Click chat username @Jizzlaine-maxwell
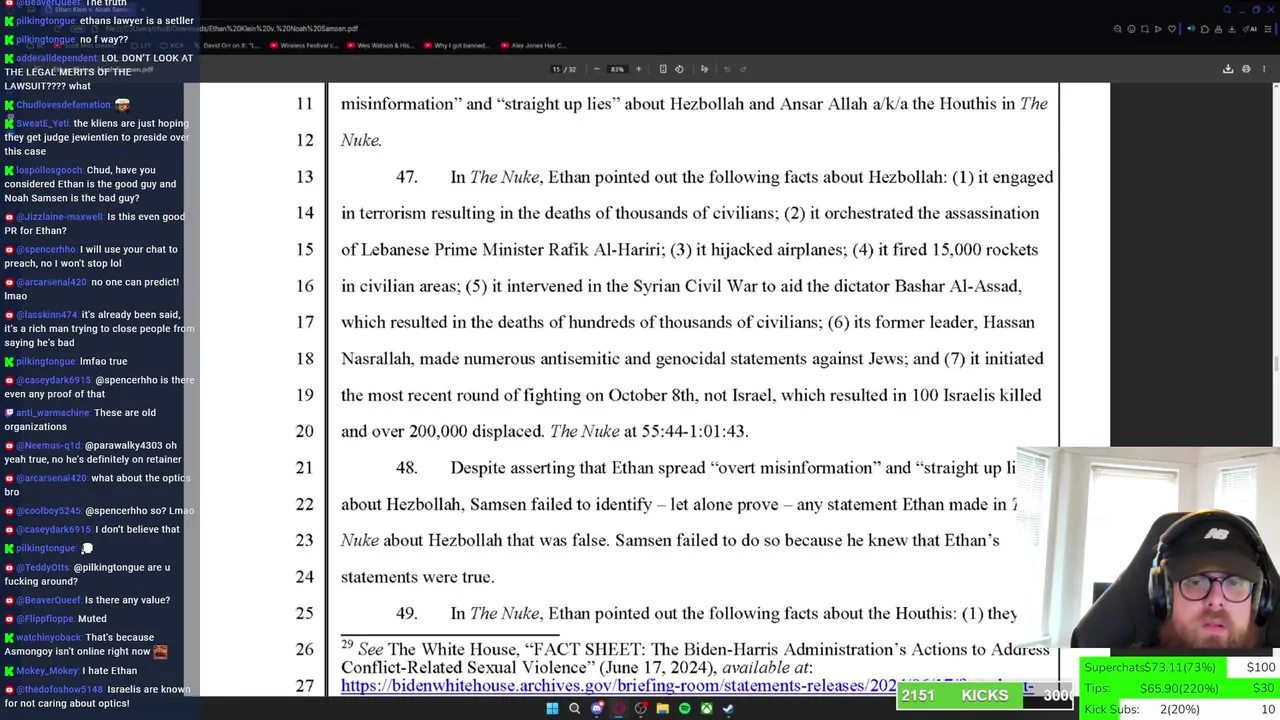Image resolution: width=1280 pixels, height=720 pixels. pos(59,217)
